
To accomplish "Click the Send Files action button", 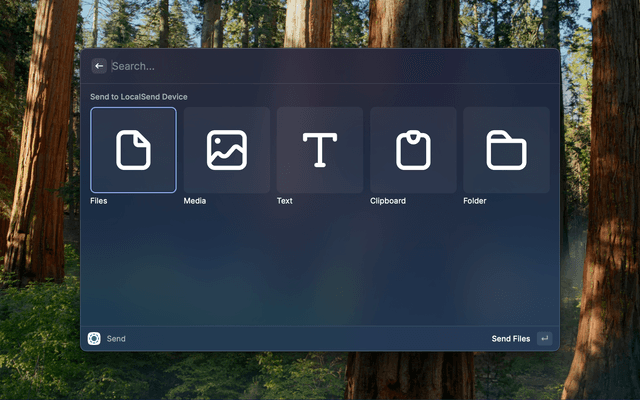I will pyautogui.click(x=511, y=339).
